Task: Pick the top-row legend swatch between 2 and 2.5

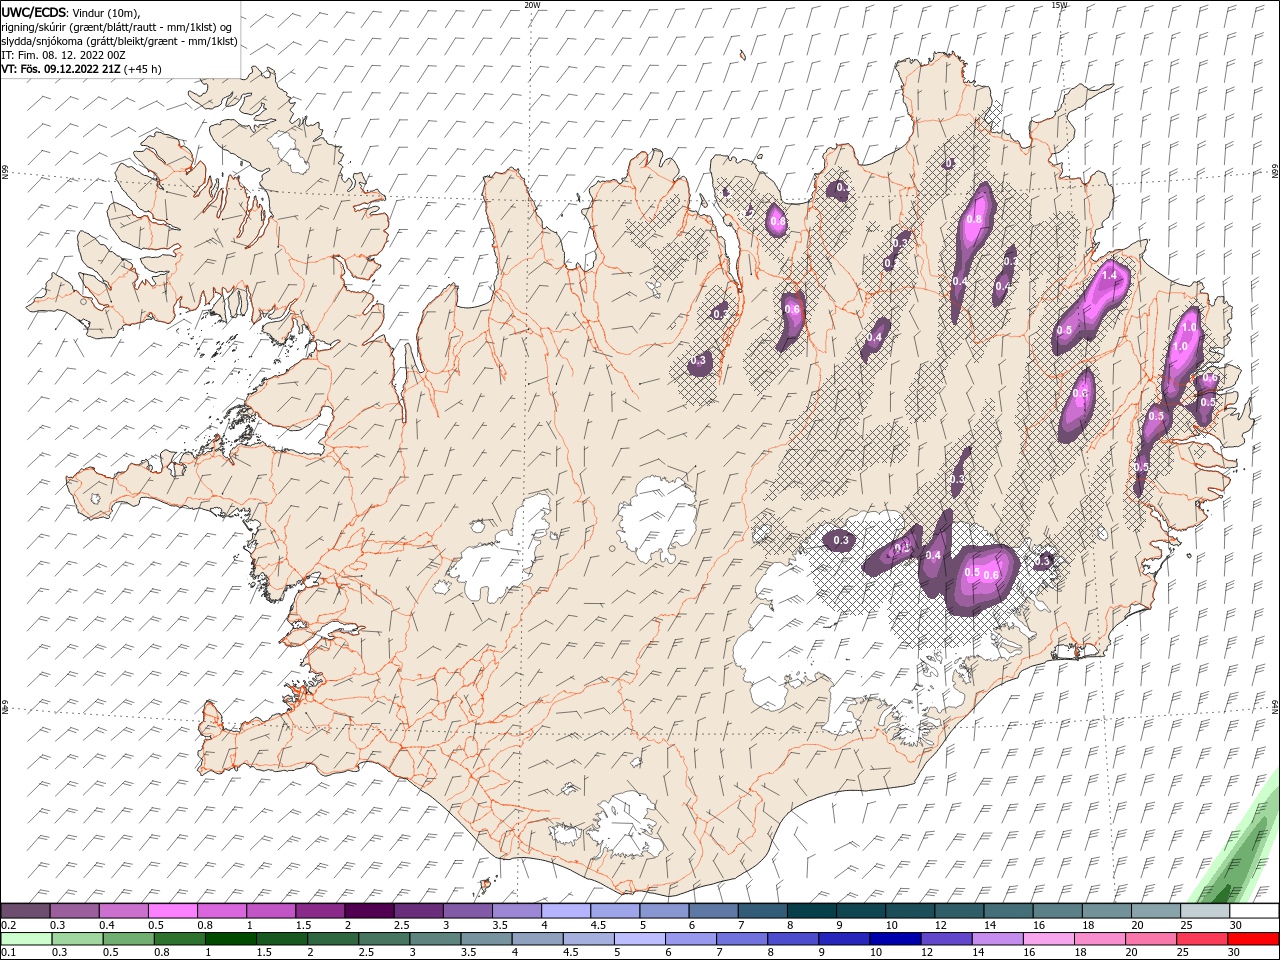Action: (370, 911)
